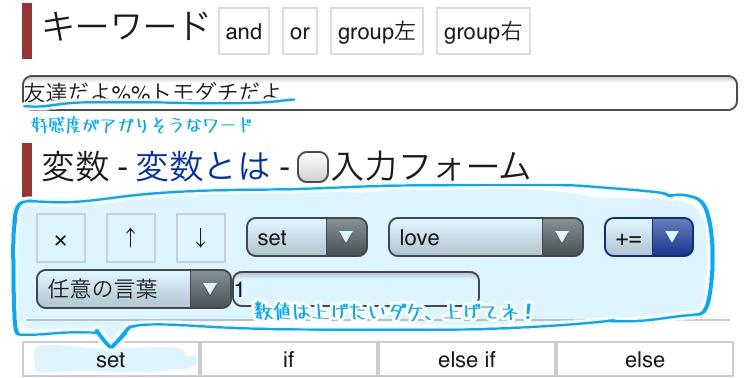Click the 任意の言葉 dropdown arrow
749x378 pixels.
[x=210, y=289]
